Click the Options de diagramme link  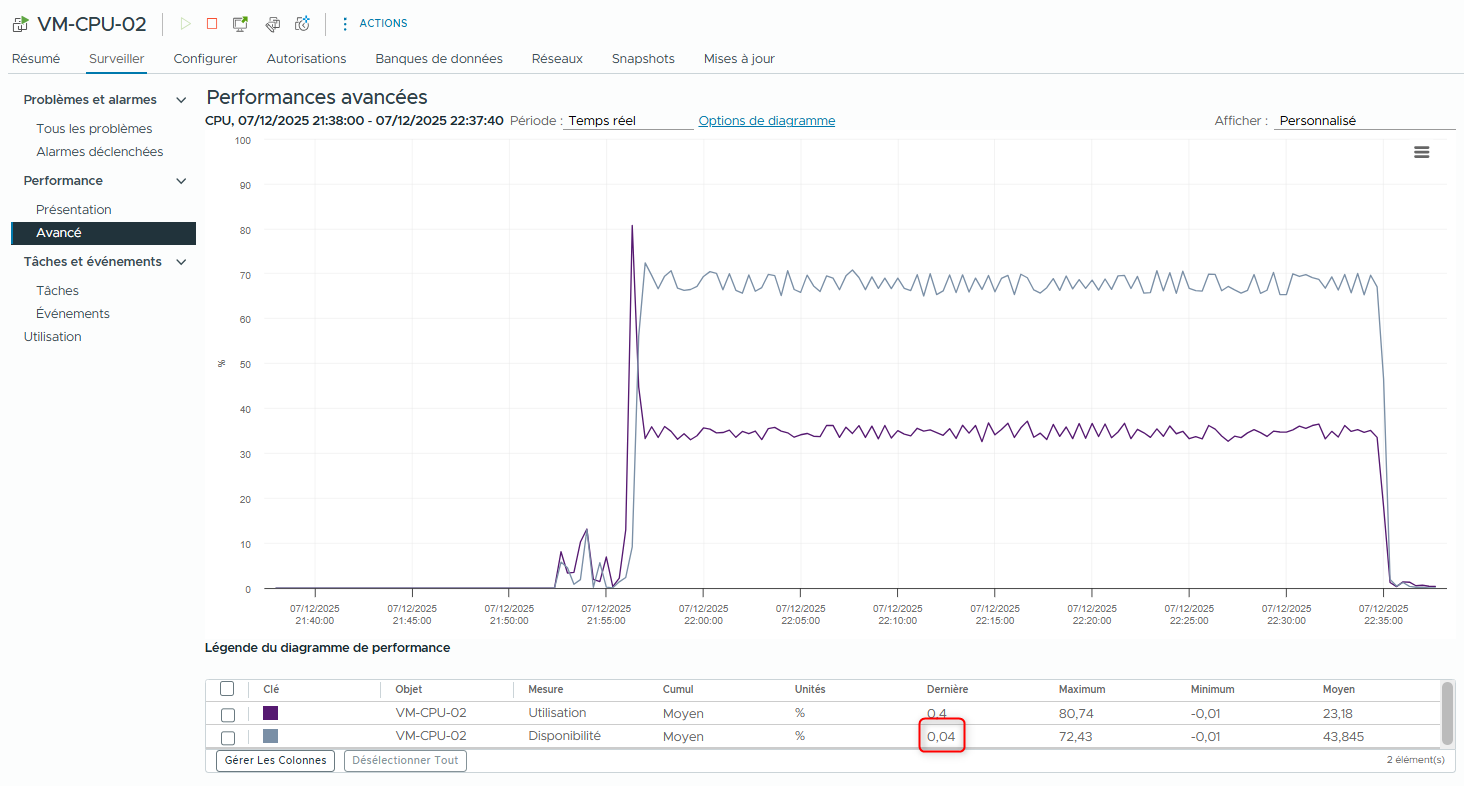(x=766, y=121)
